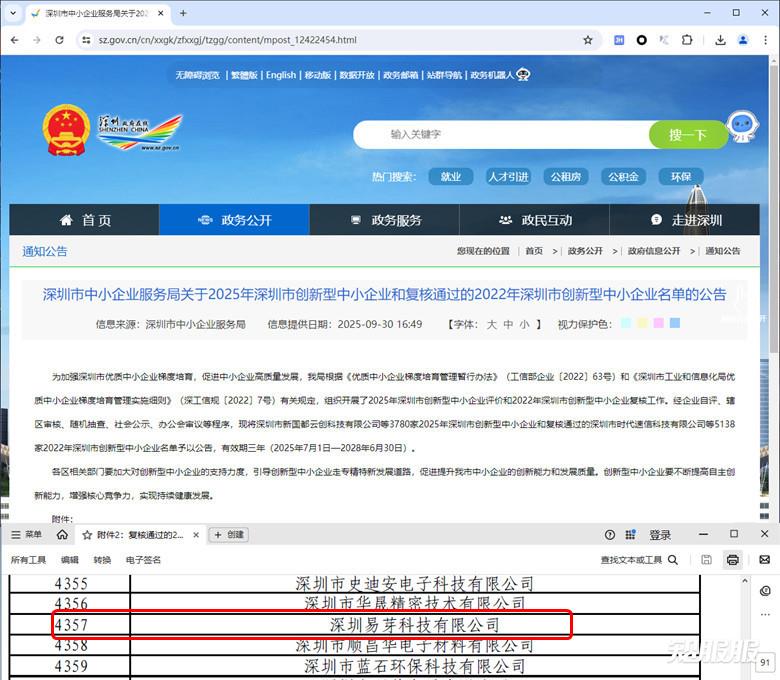Screen dimensions: 780x680
Task: Open the browser extensions puzzle icon
Action: [687, 40]
